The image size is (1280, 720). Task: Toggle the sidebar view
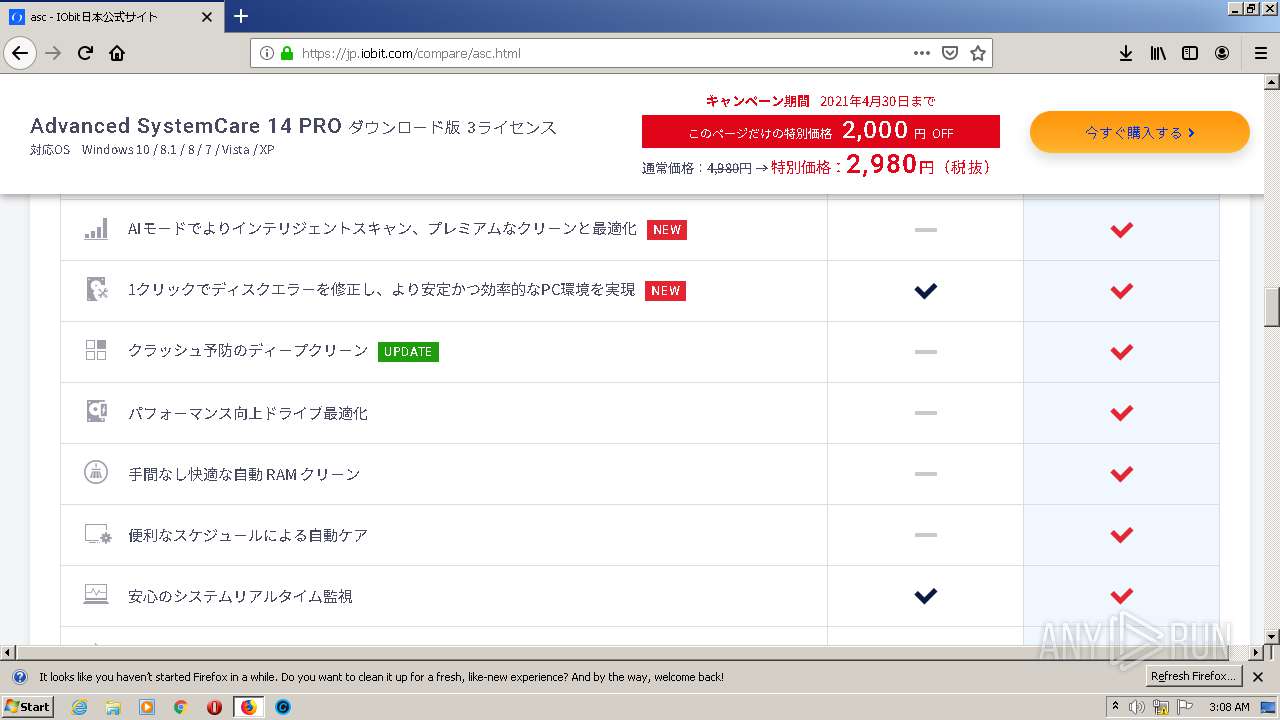tap(1190, 53)
